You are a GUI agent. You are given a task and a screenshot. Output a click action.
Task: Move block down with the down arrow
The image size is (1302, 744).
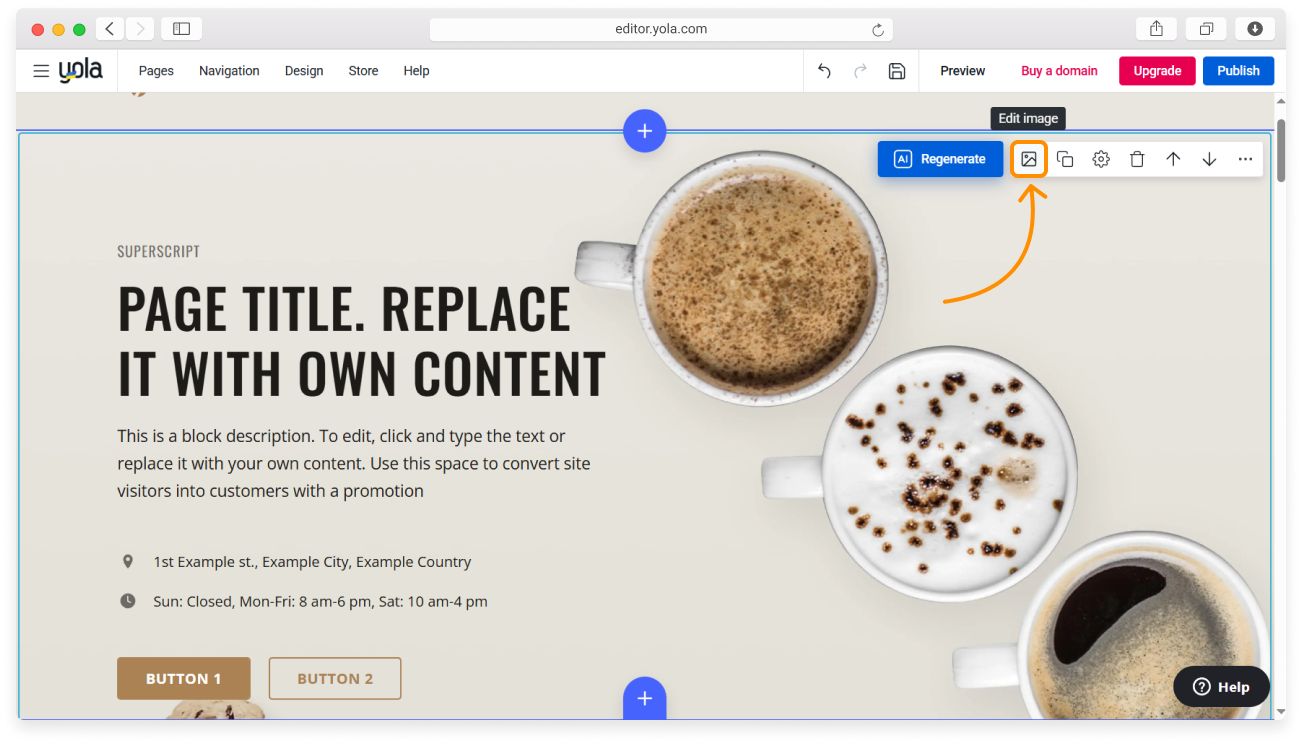tap(1209, 159)
